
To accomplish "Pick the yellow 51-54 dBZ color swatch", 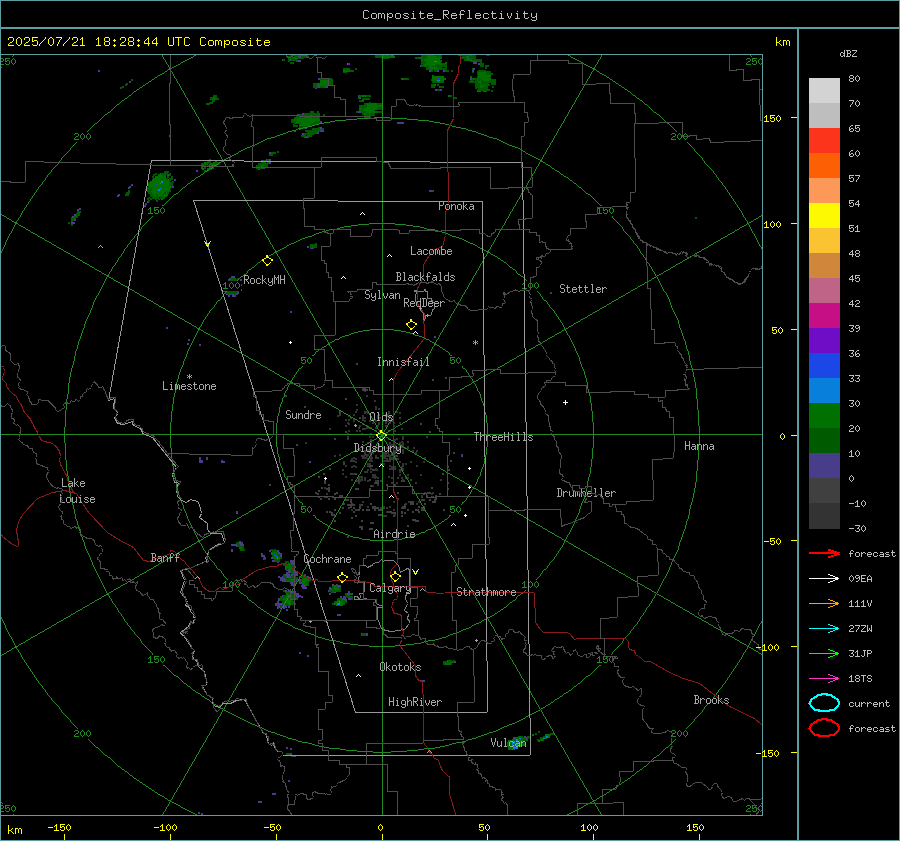I will pos(824,216).
